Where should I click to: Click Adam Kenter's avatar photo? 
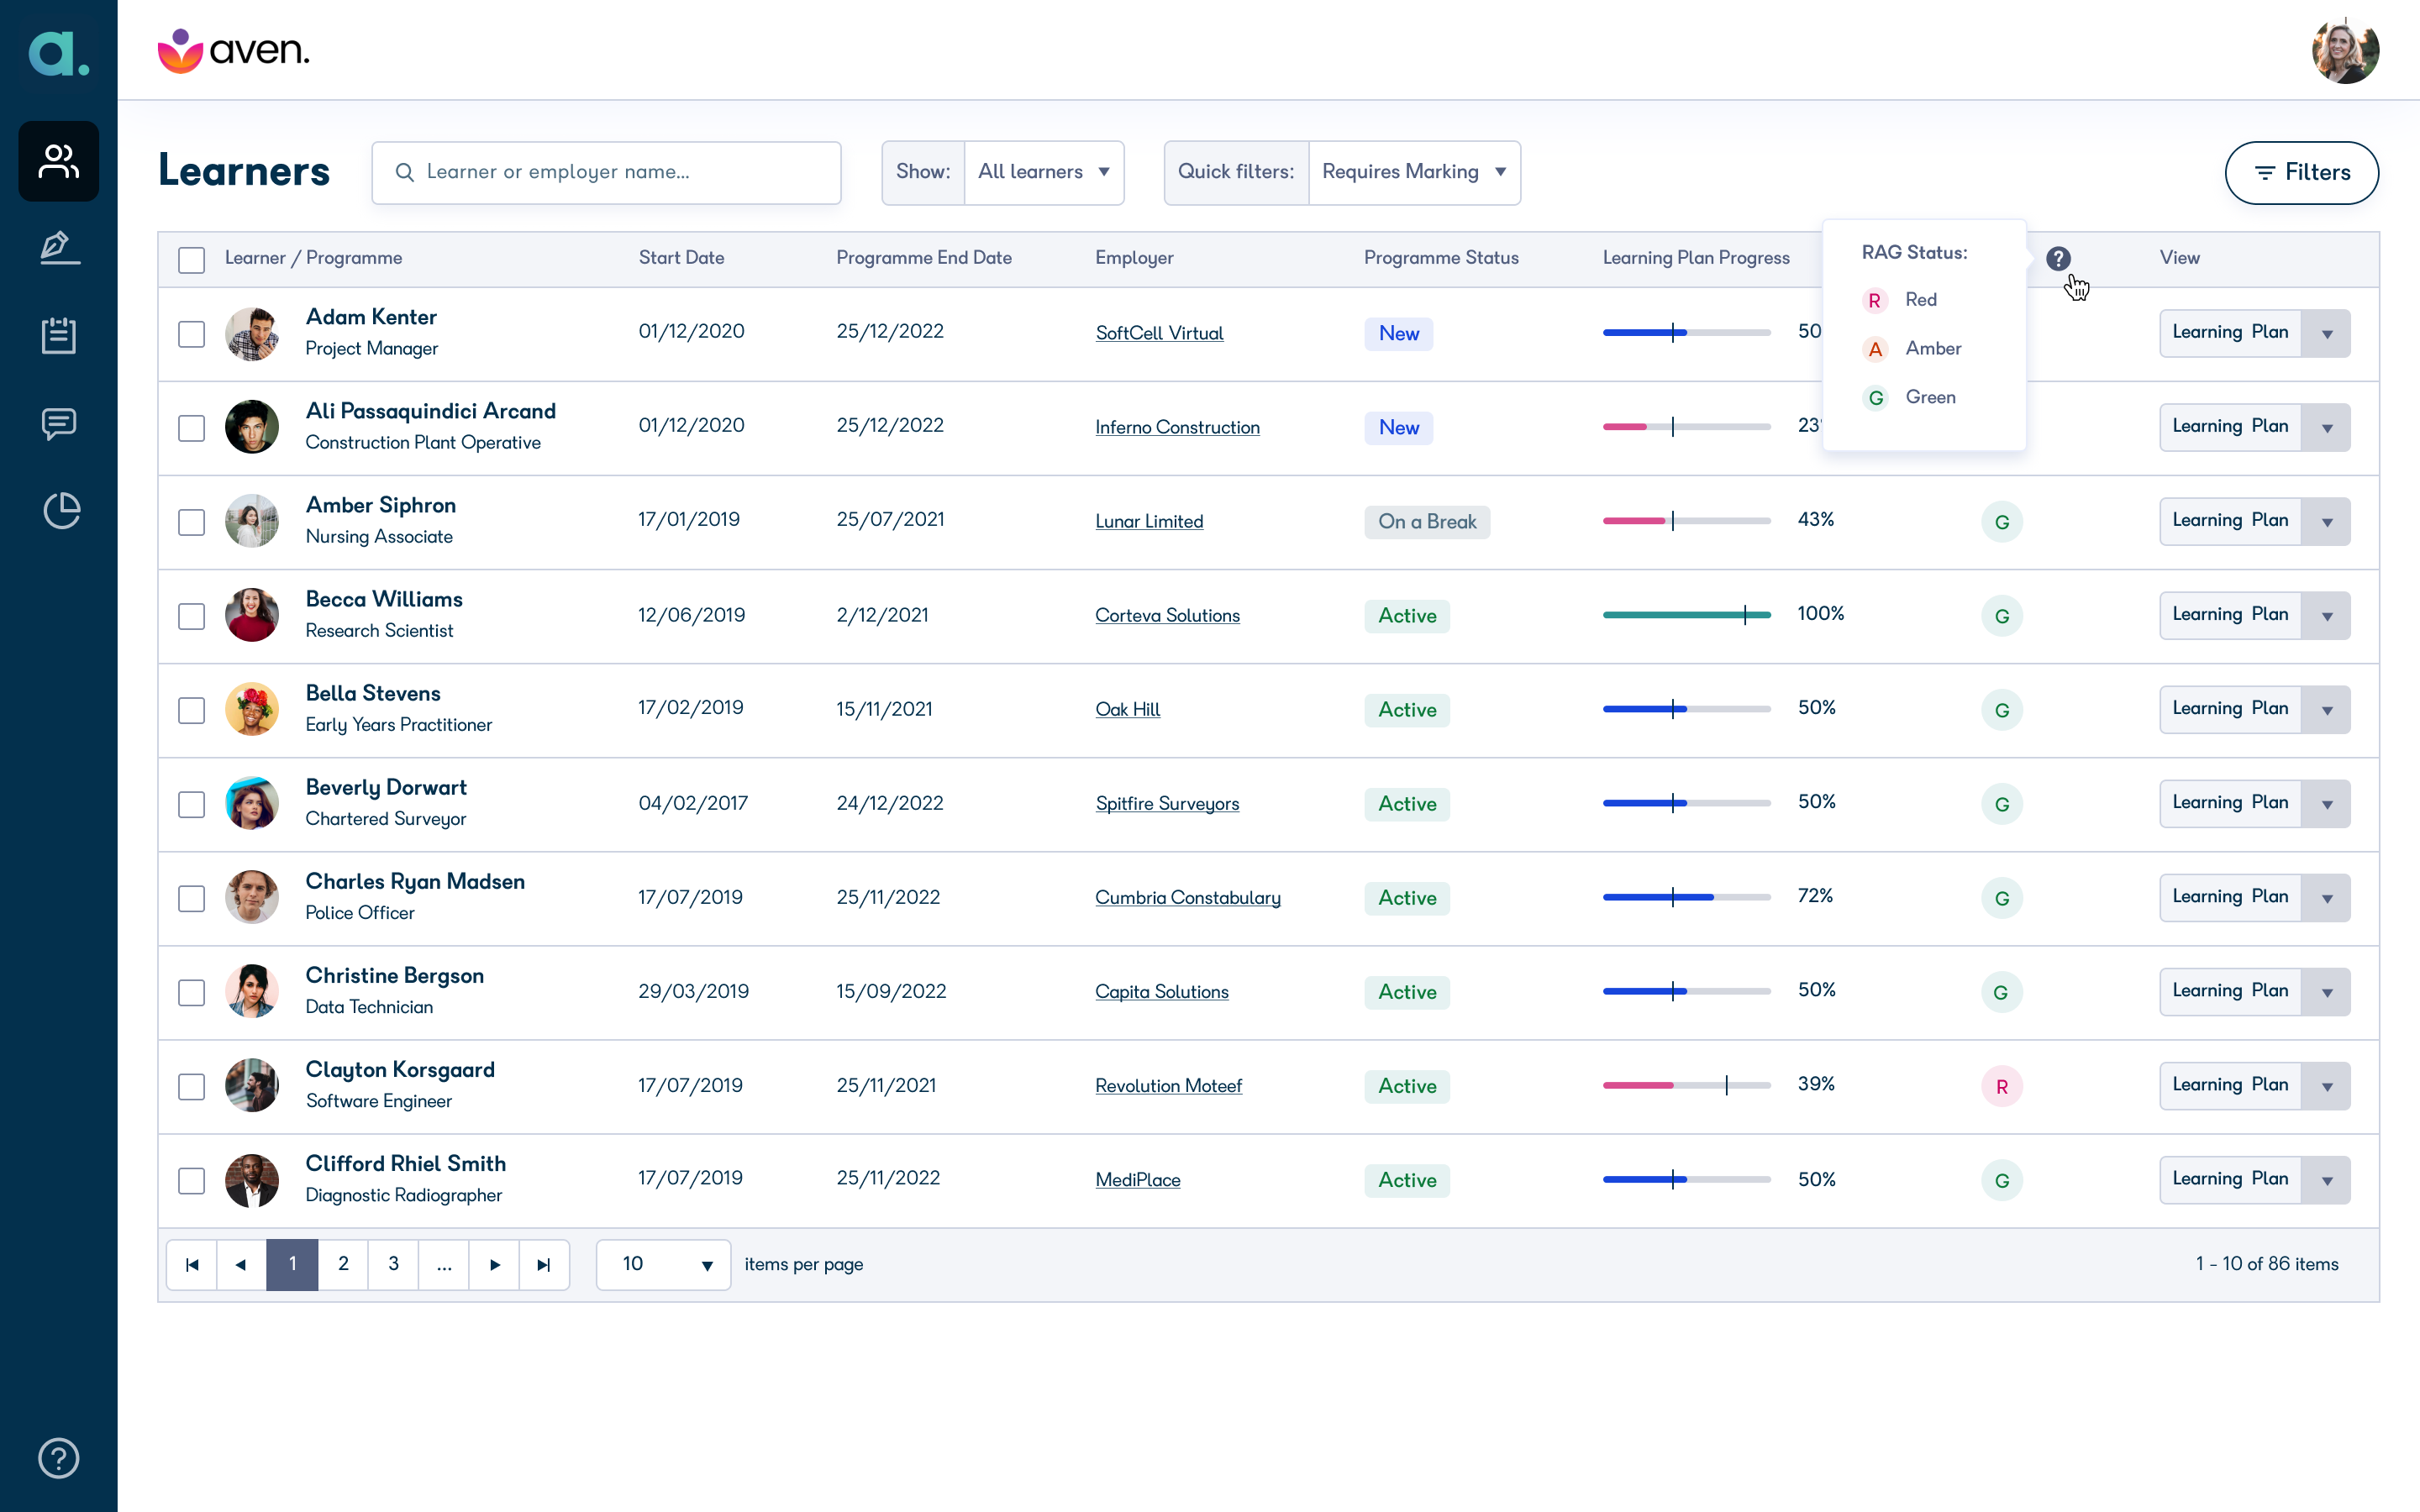(252, 333)
